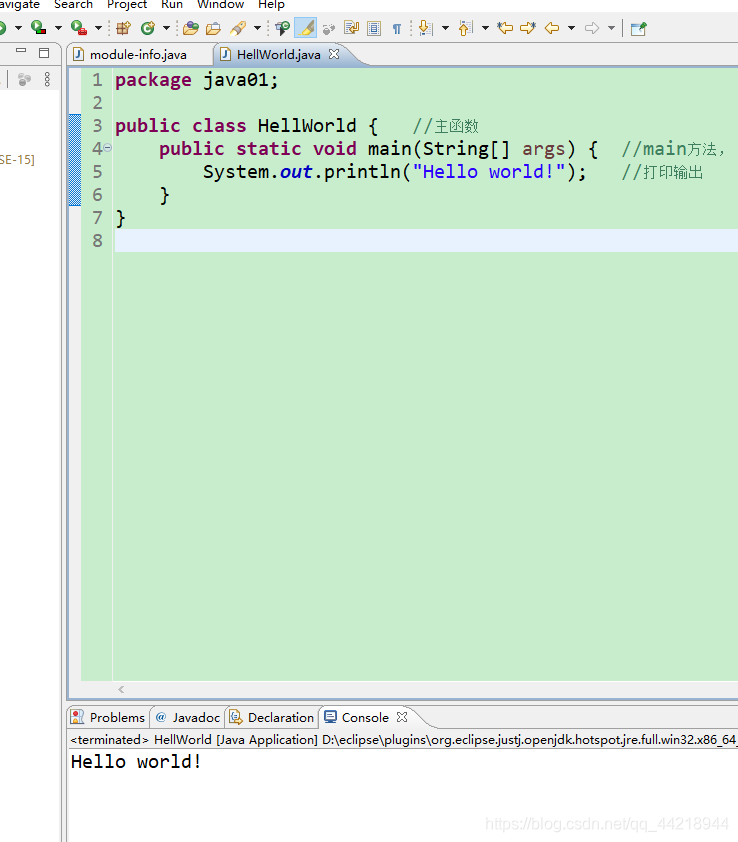This screenshot has width=738, height=842.
Task: Click the '//打印输出' comment on line 5
Action: click(662, 172)
